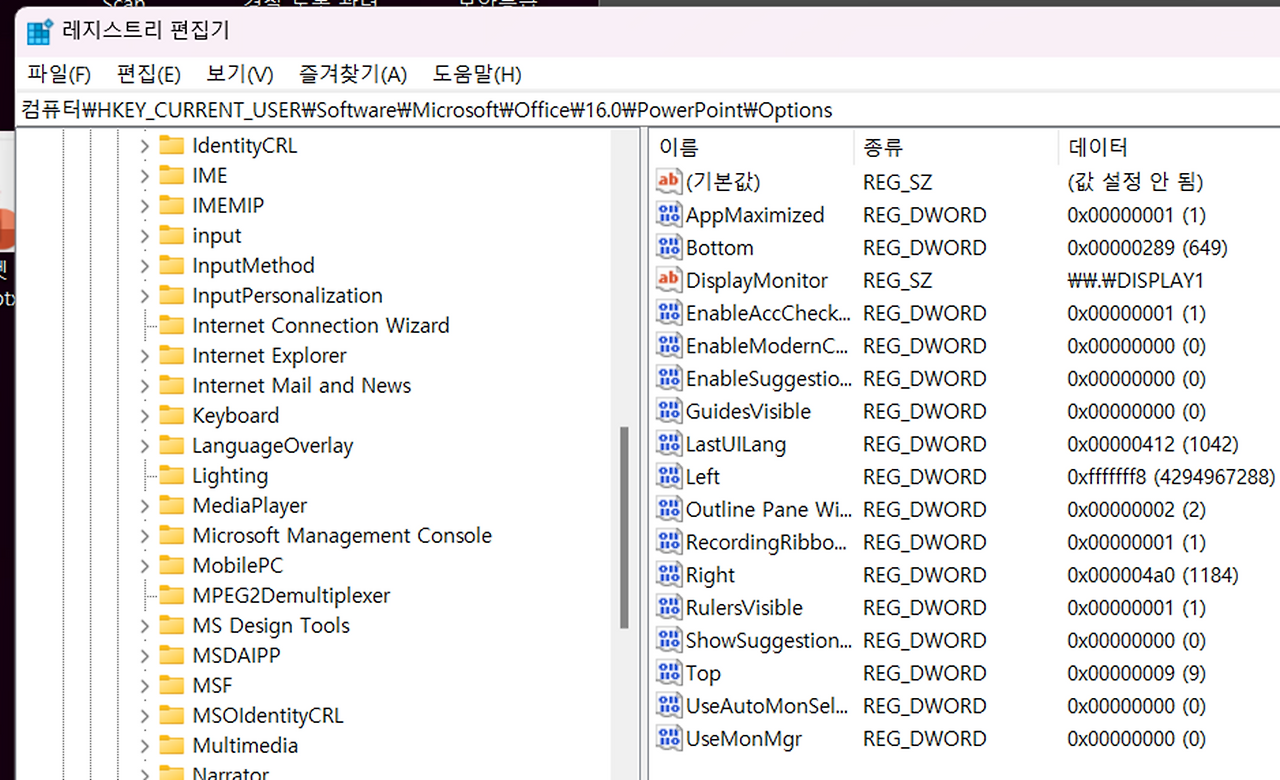The height and width of the screenshot is (780, 1280).
Task: Click the GuidesVisible DWORD value icon
Action: point(668,411)
